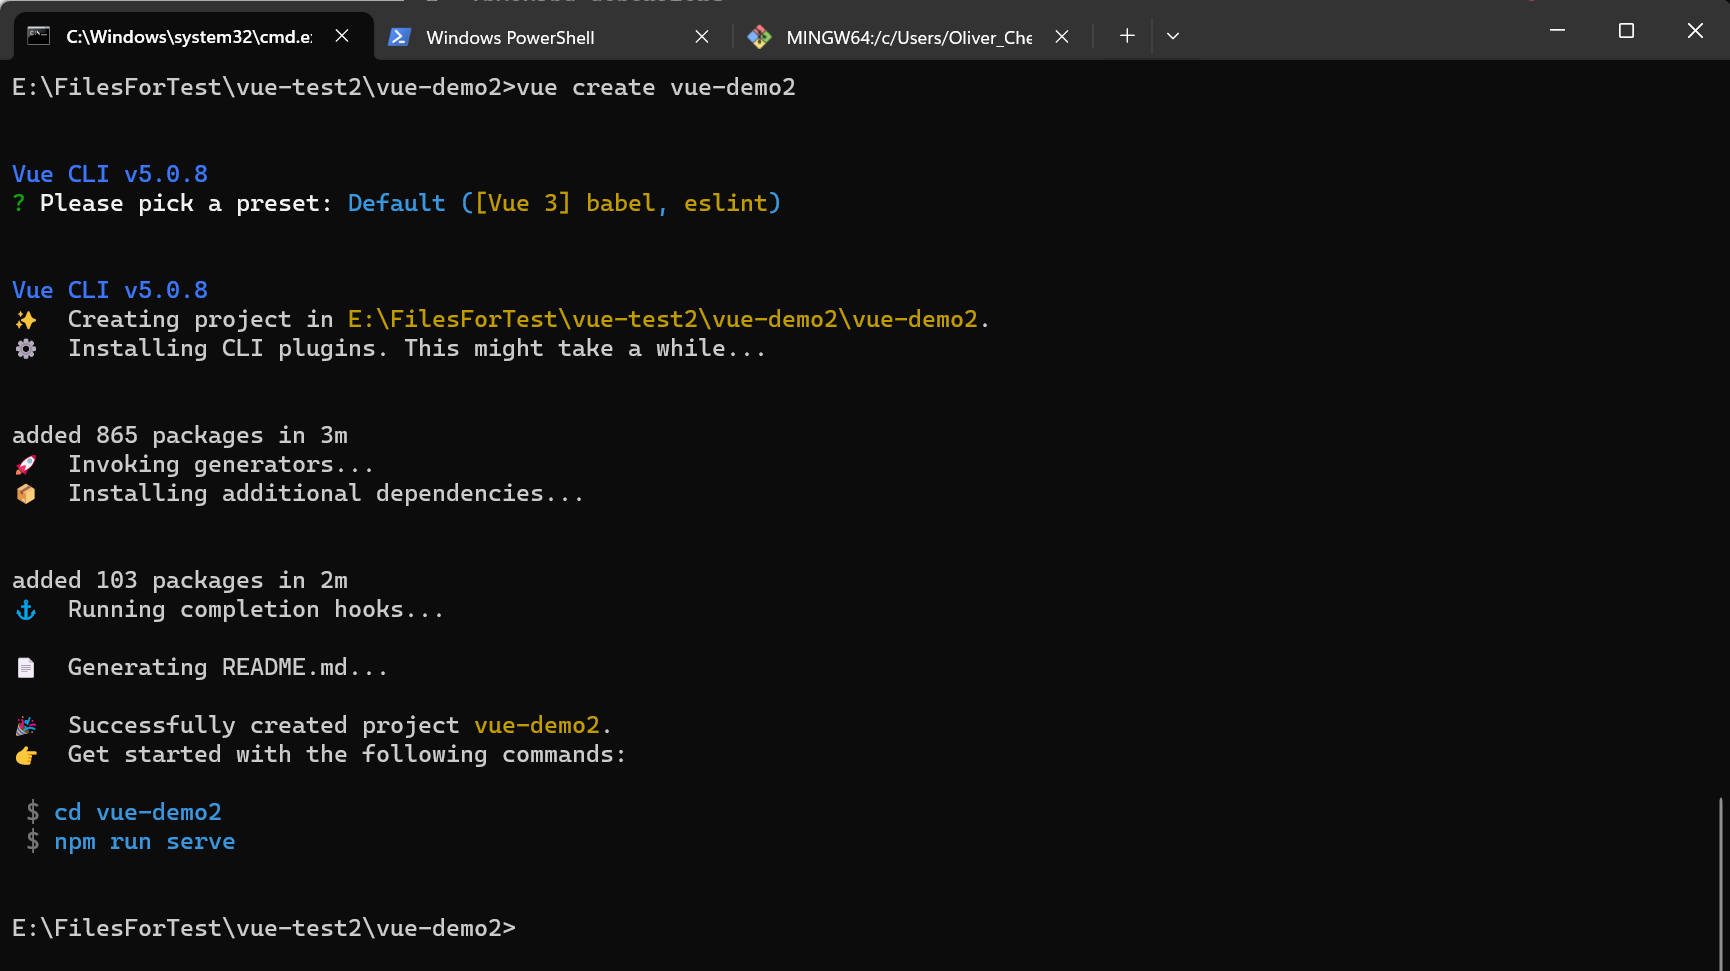Image resolution: width=1730 pixels, height=971 pixels.
Task: Click the 'Get started with the following commands' line
Action: [347, 754]
